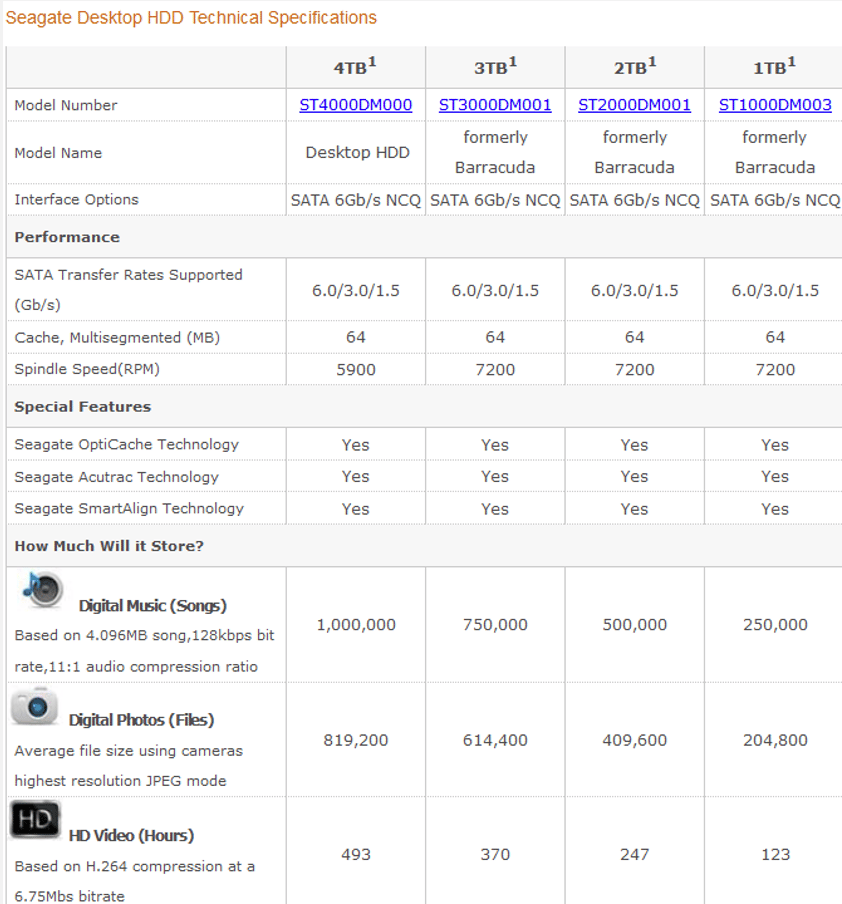Click the Model Name row label
The height and width of the screenshot is (904, 842).
pos(58,153)
